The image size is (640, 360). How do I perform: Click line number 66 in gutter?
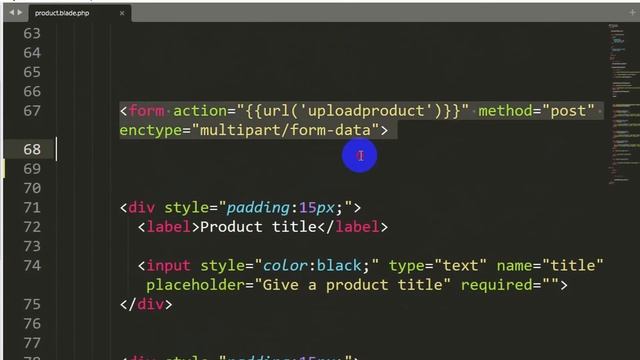32,91
